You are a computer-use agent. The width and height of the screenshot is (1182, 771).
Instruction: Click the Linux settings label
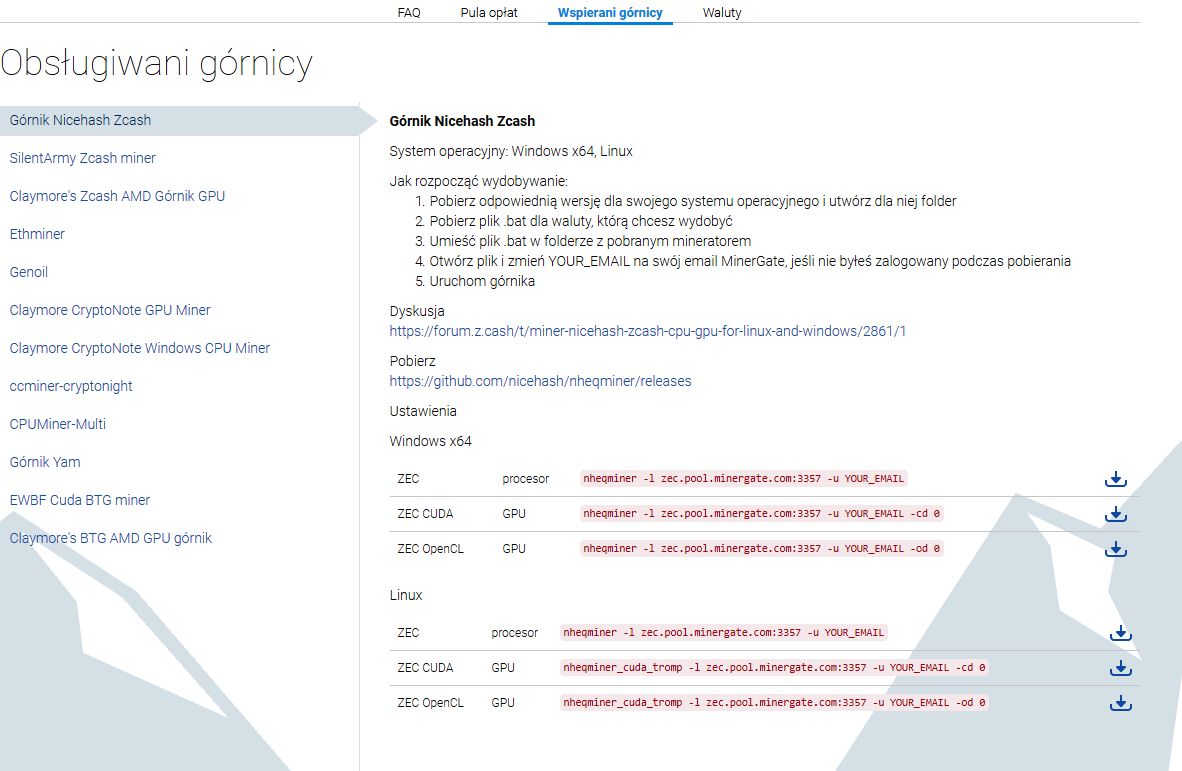coord(406,595)
